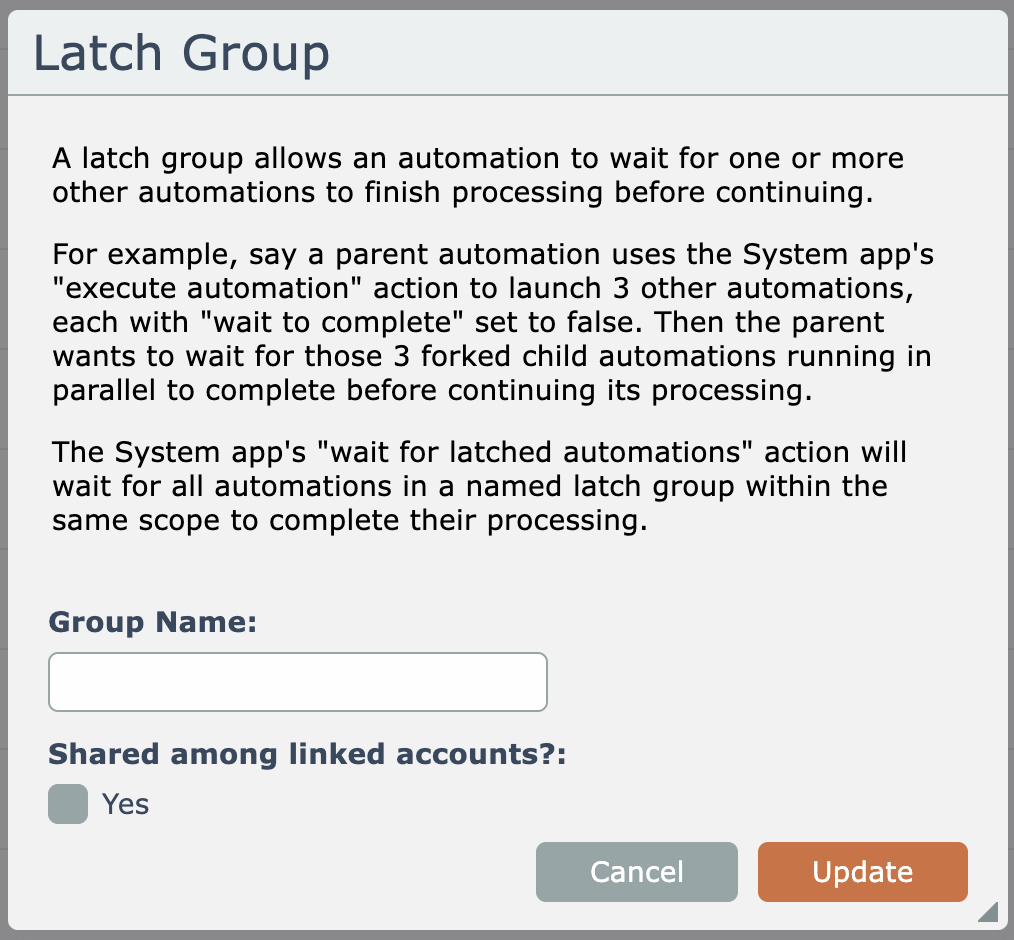Click the "Shared among linked accounts?:" label

click(307, 754)
